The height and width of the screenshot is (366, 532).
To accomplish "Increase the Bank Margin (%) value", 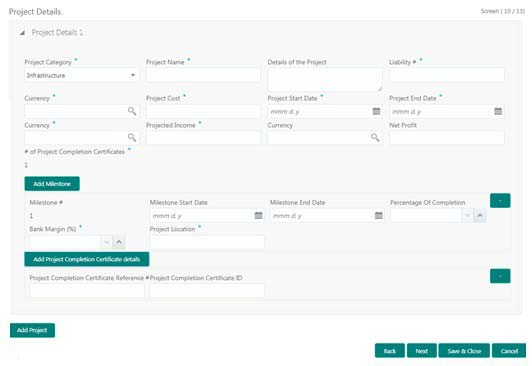I will (x=119, y=242).
